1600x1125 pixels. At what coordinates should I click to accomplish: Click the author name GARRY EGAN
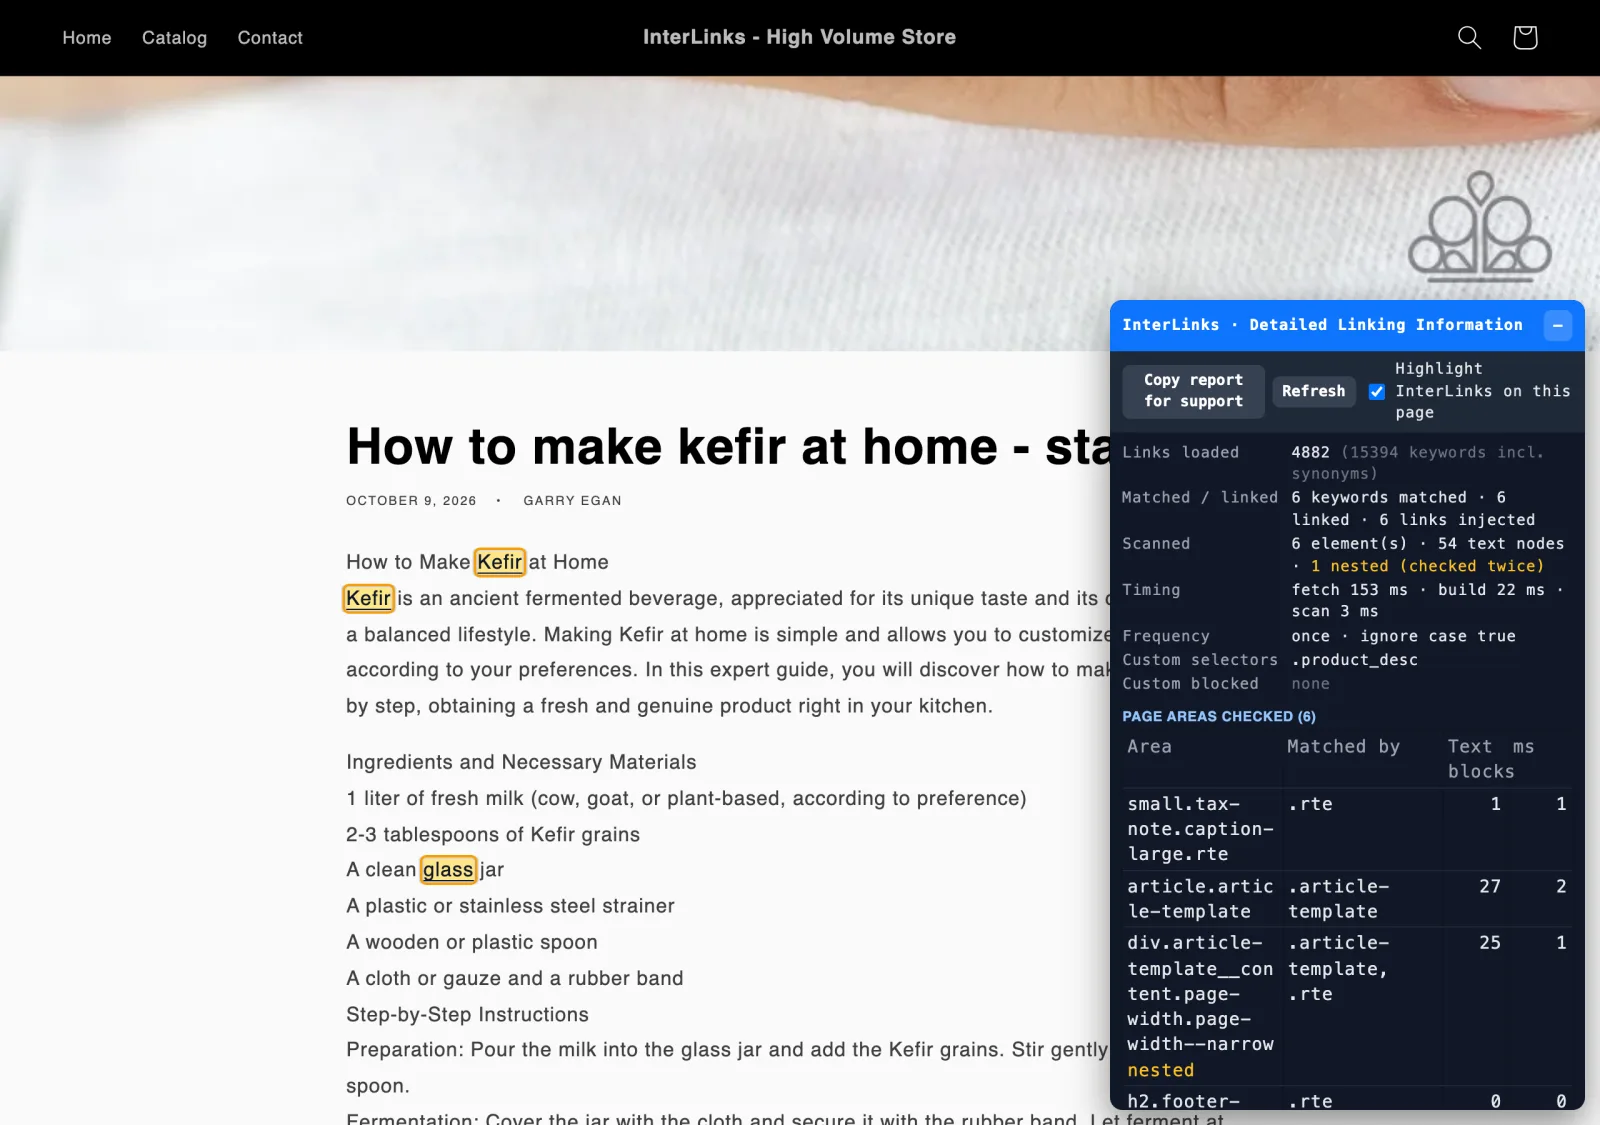572,501
